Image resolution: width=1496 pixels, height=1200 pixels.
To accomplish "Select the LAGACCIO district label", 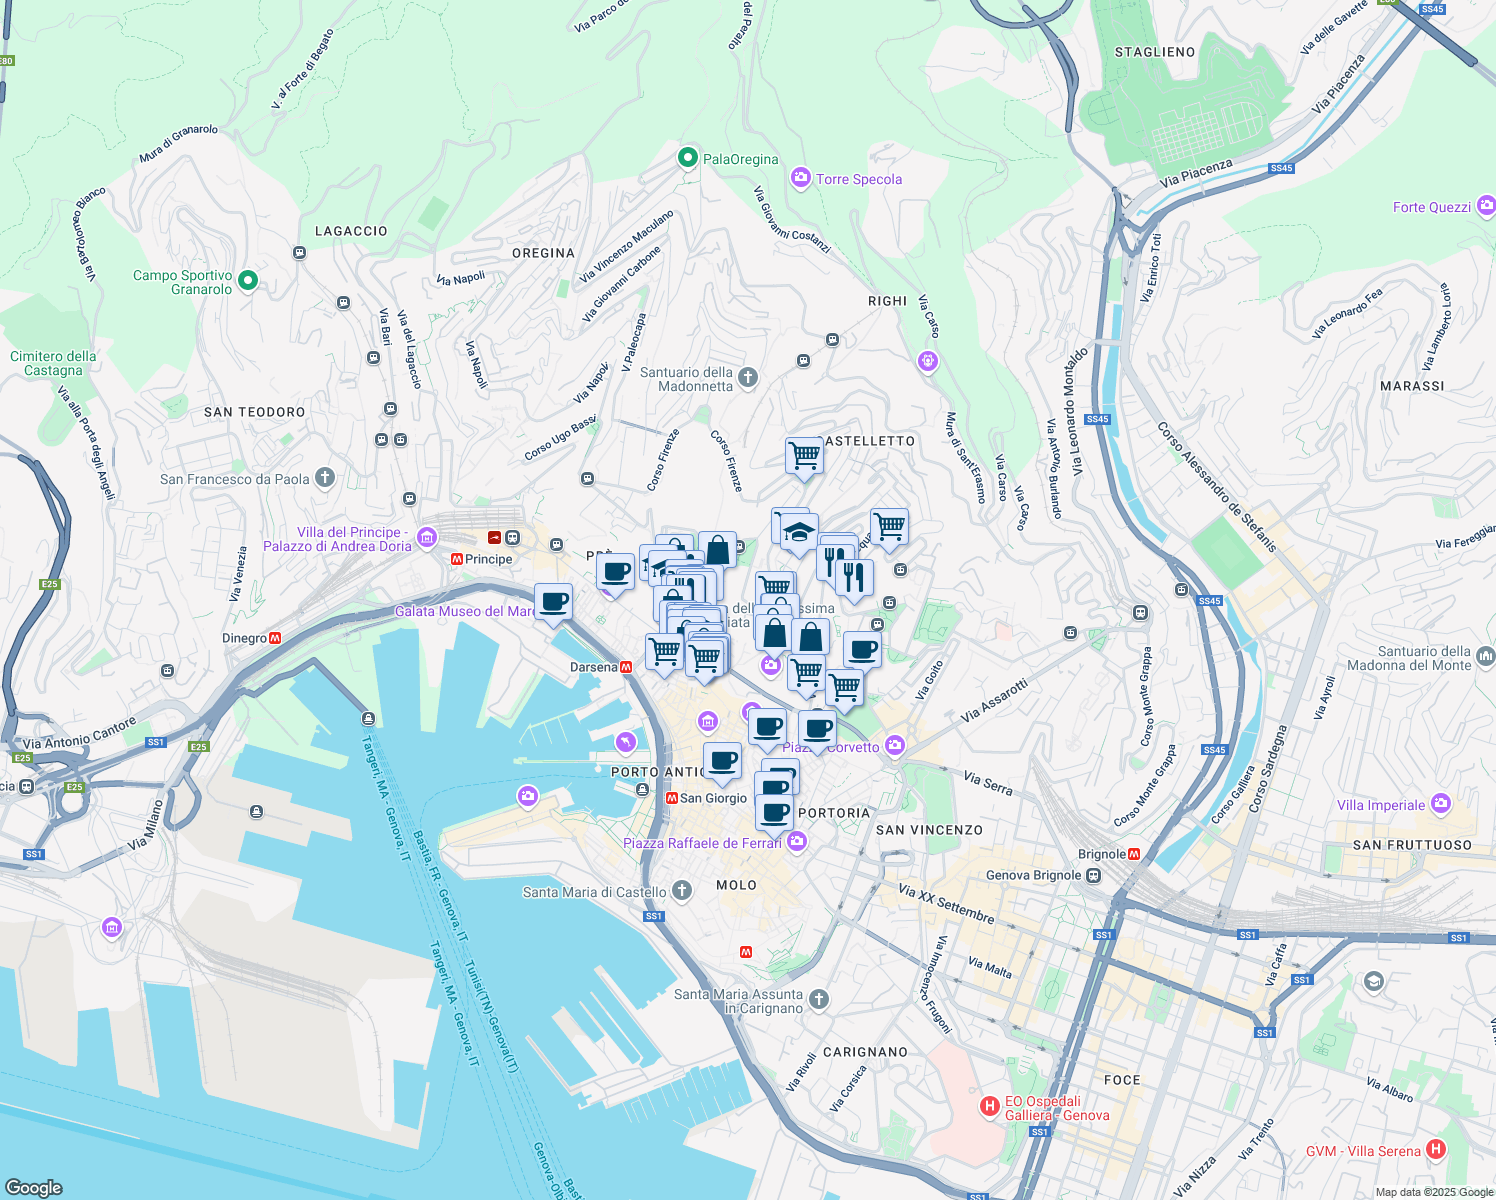I will [351, 231].
